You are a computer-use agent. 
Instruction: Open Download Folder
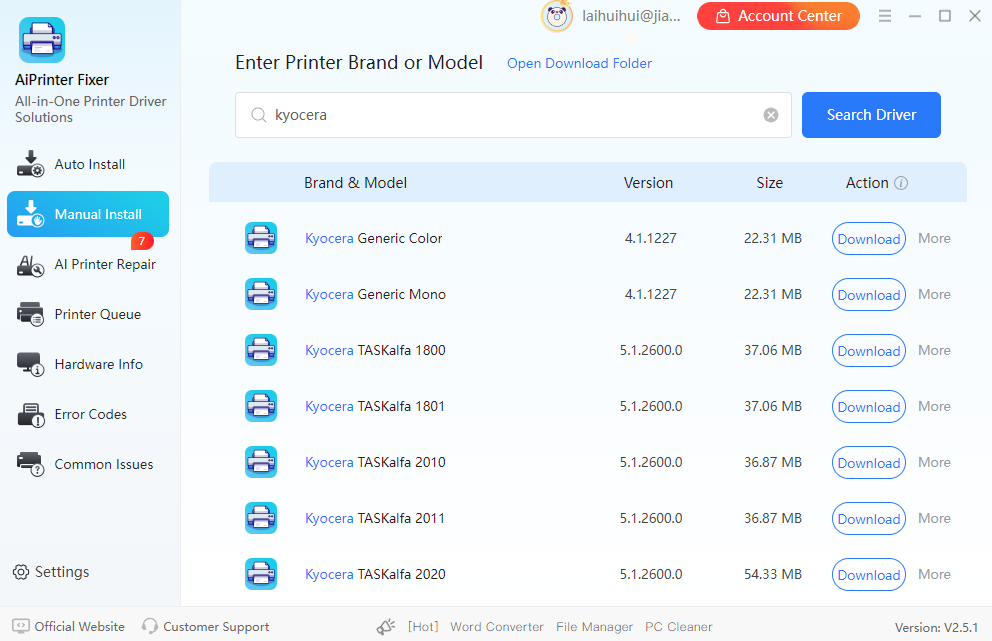pyautogui.click(x=579, y=63)
